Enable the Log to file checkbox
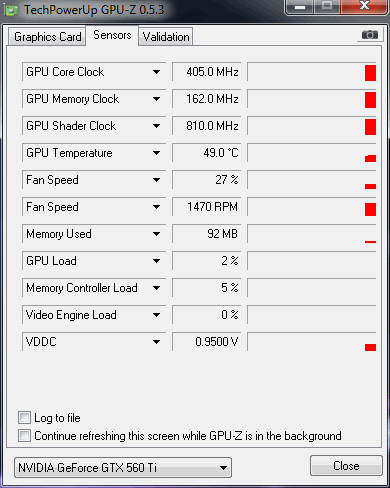Viewport: 390px width, 488px height. point(24,417)
